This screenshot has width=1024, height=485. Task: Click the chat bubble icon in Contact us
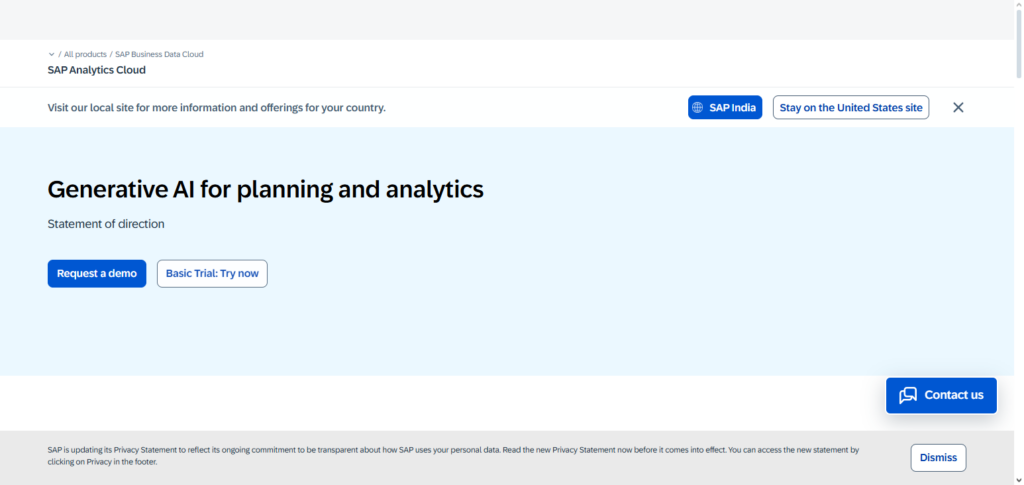908,396
